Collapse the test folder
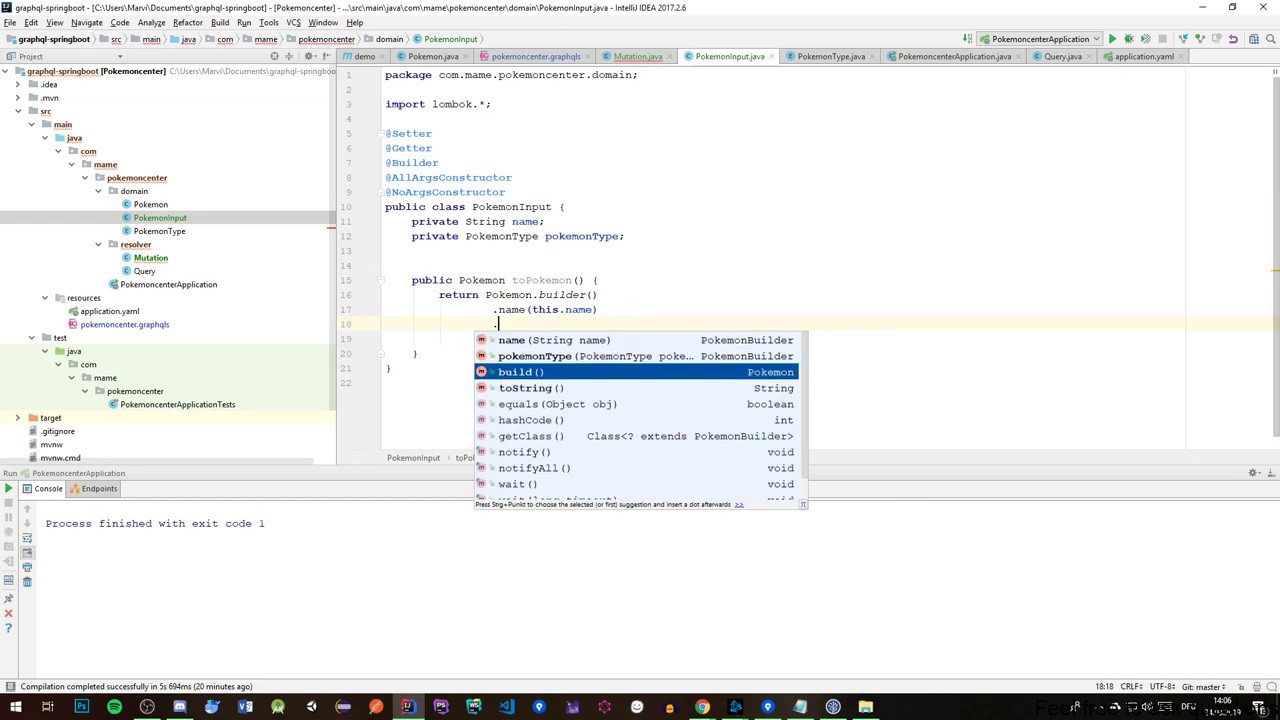Image resolution: width=1280 pixels, height=720 pixels. [x=32, y=338]
